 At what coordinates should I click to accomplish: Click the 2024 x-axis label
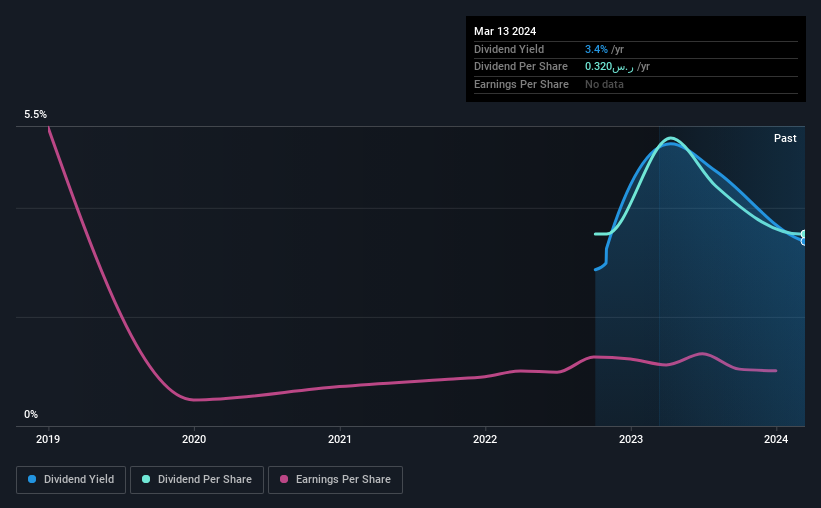[776, 439]
